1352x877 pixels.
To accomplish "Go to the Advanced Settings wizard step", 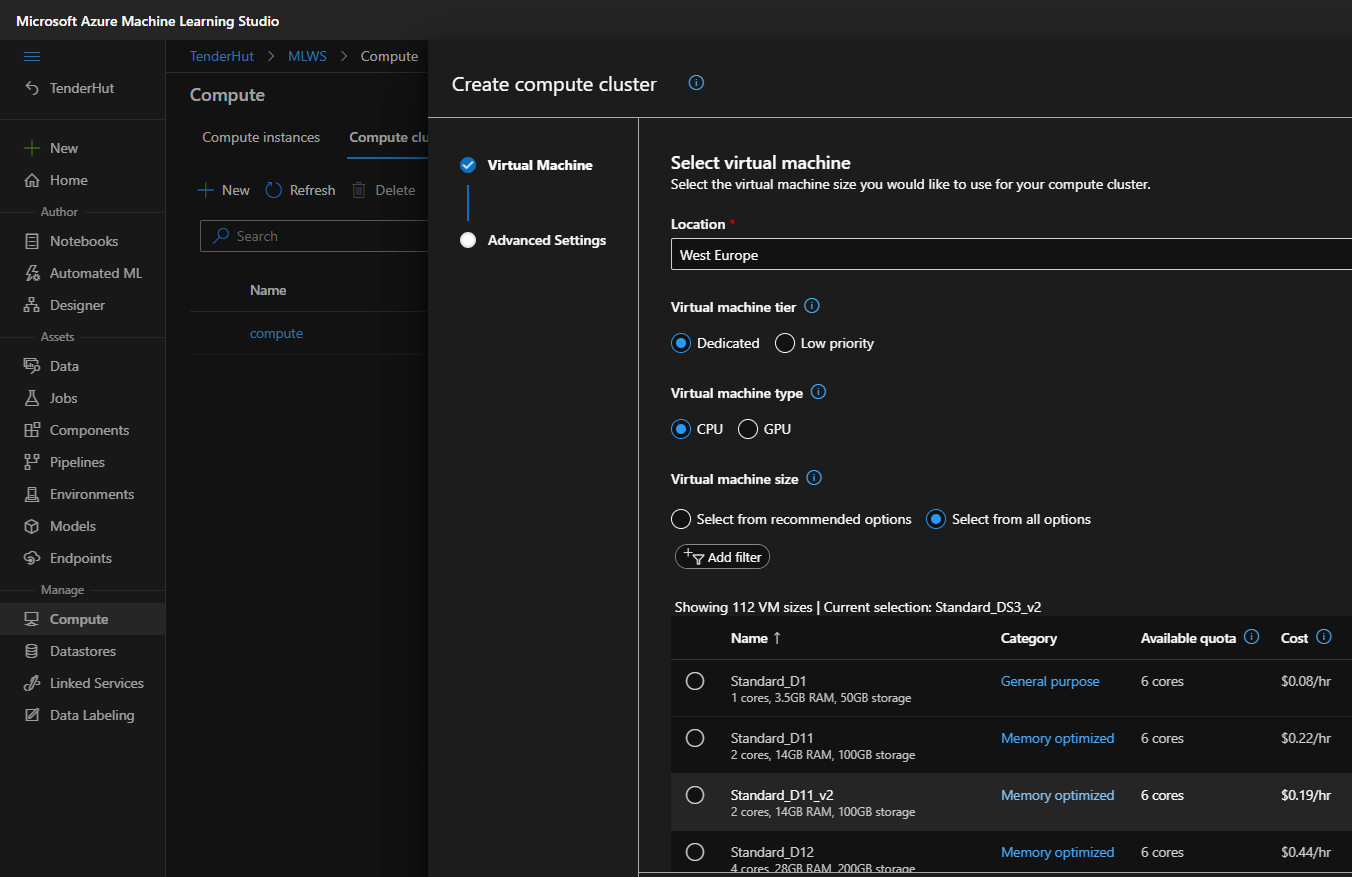I will point(547,240).
